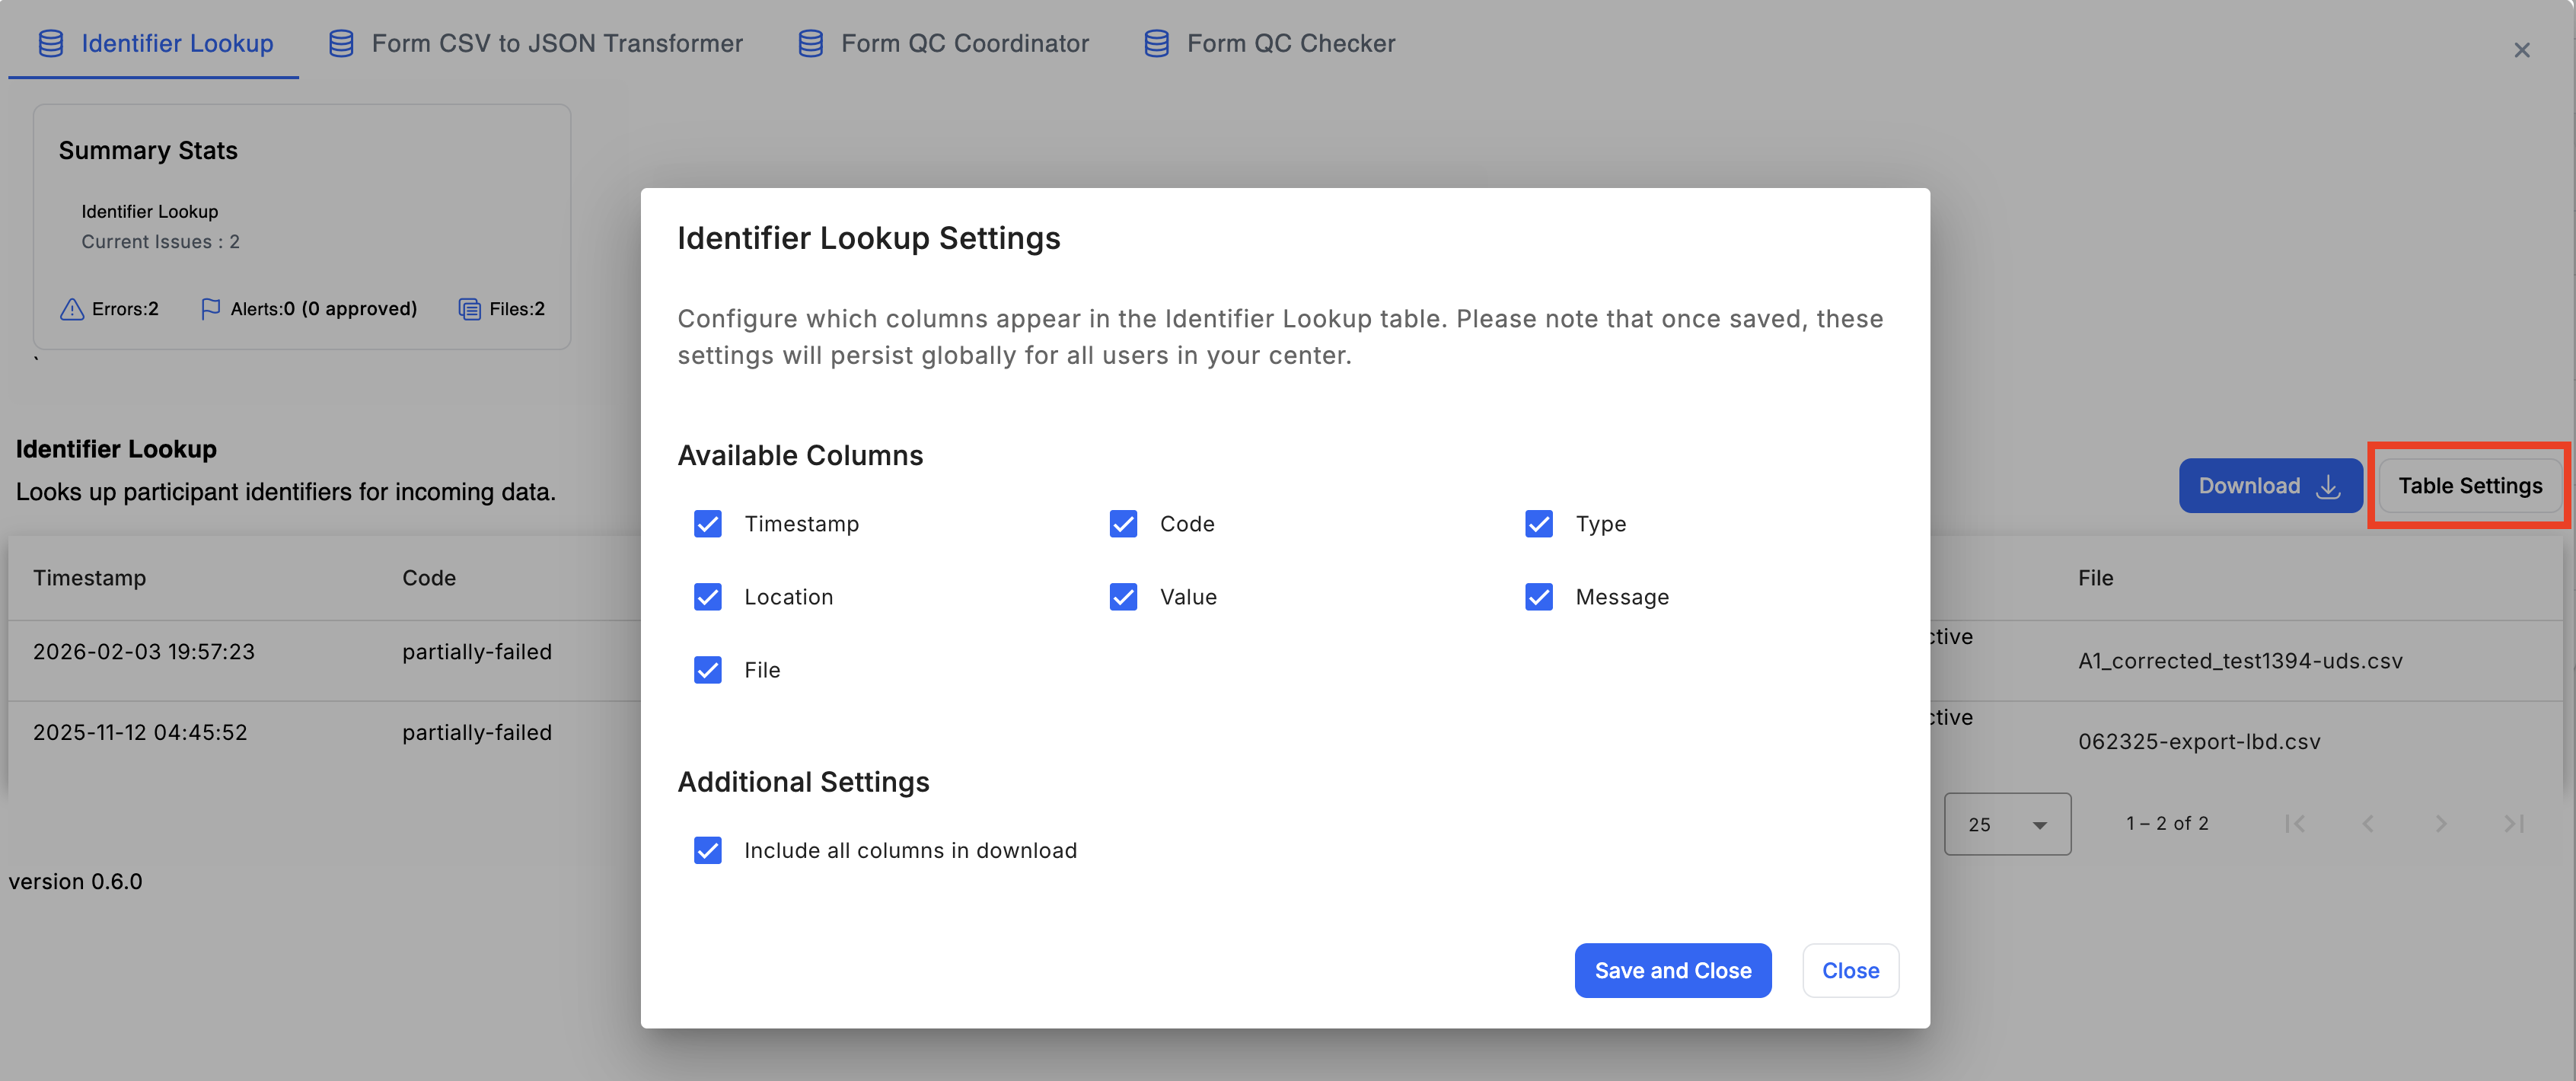Toggle the Location column checkbox
The image size is (2576, 1081).
click(x=708, y=597)
